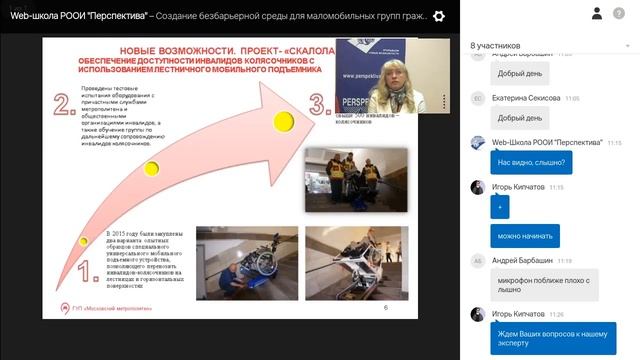
Task: Open the speaker video three-dot menu
Action: pyautogui.click(x=444, y=102)
